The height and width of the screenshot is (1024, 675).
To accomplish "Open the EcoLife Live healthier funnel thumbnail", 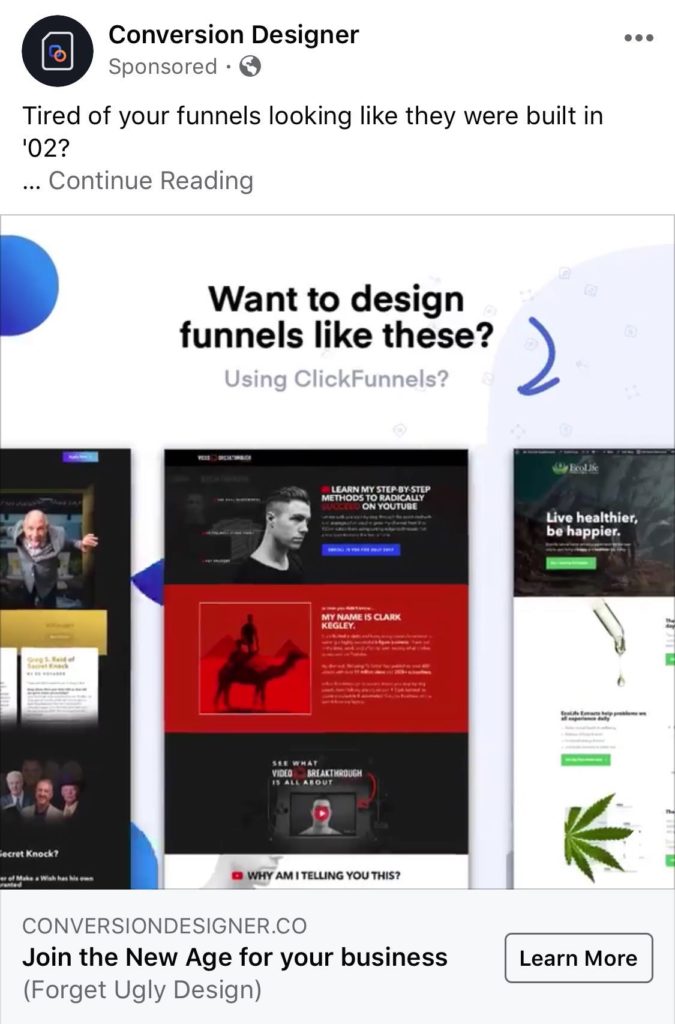I will [594, 668].
